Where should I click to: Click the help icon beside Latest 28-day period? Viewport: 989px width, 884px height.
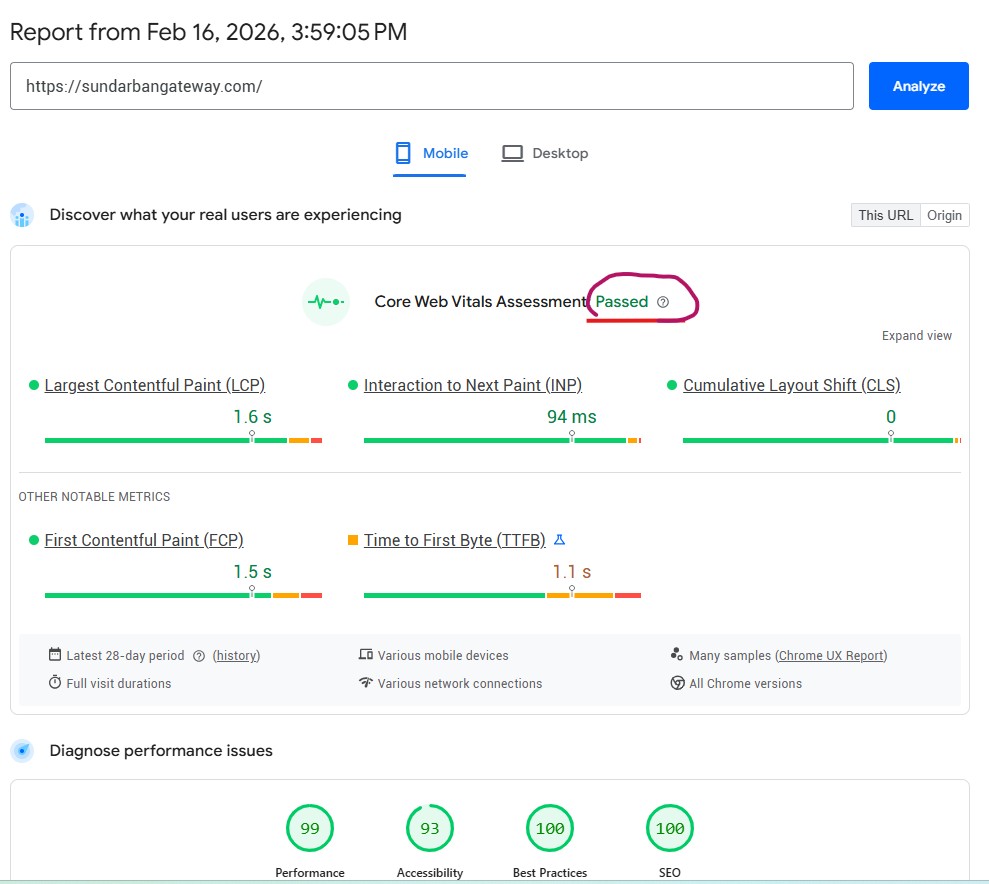click(199, 656)
